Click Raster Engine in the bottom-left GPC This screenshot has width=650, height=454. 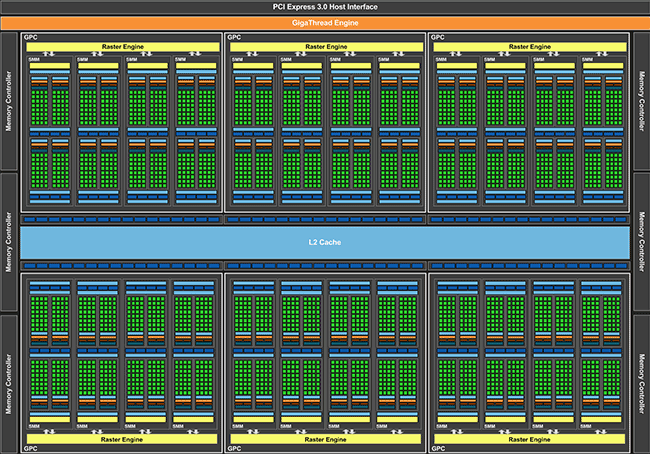121,439
